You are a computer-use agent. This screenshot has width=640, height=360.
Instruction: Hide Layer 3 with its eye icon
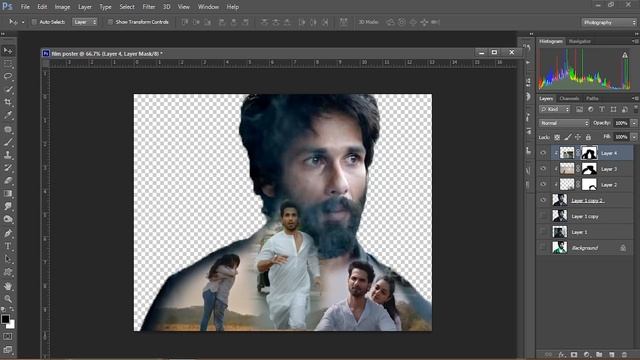click(543, 169)
